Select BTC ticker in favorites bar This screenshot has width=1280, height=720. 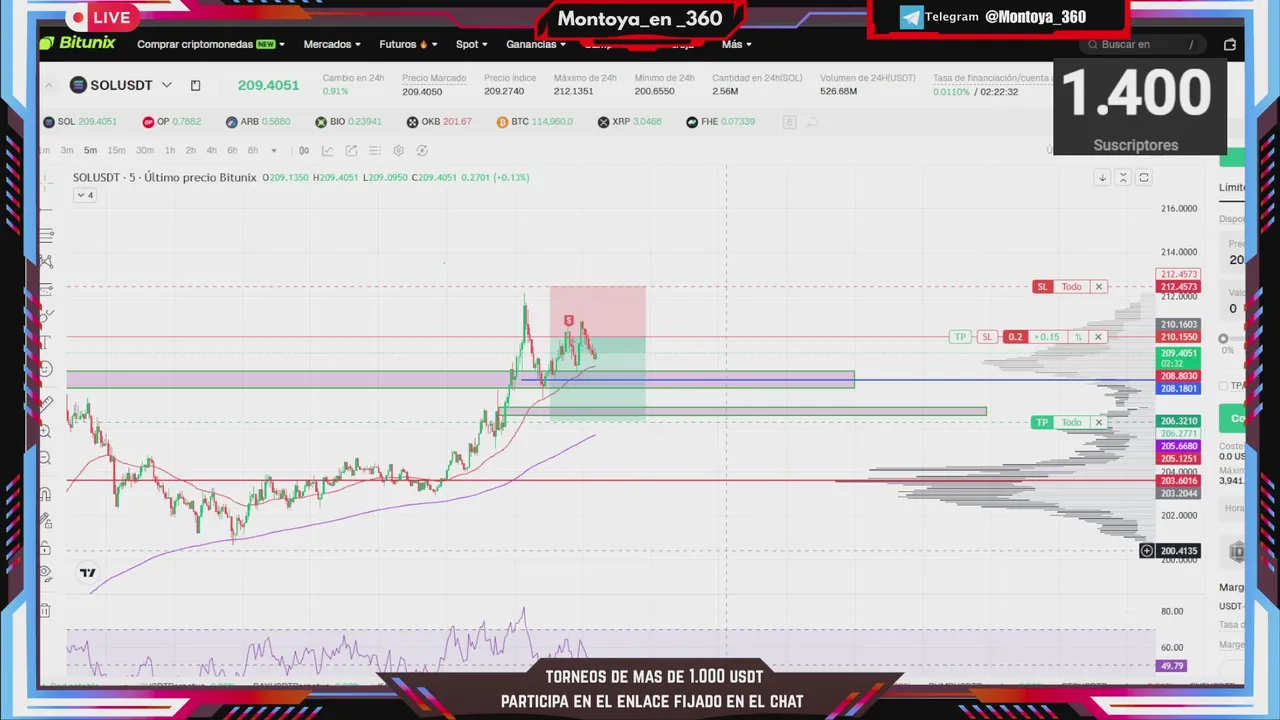pyautogui.click(x=535, y=122)
